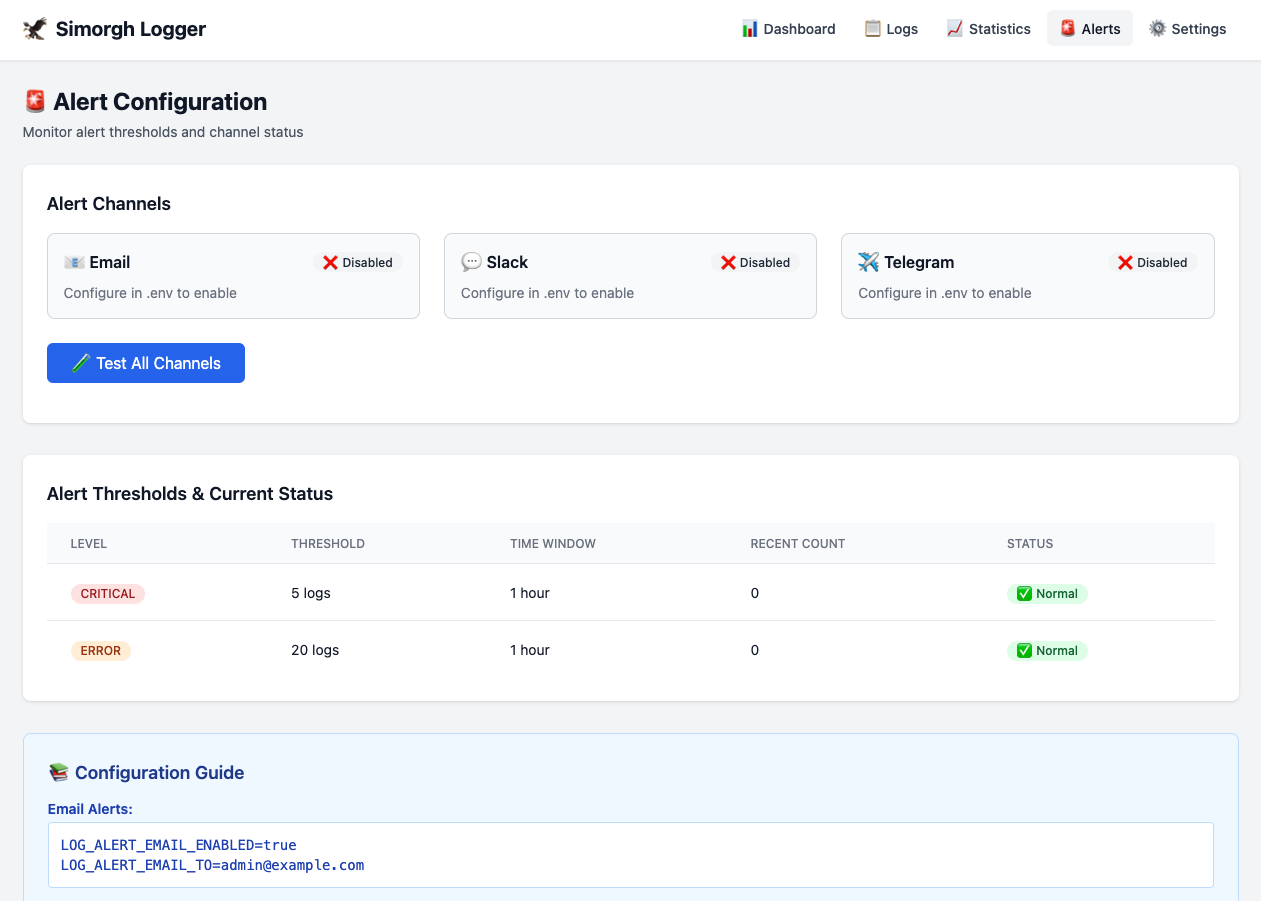This screenshot has width=1261, height=901.
Task: Open the Alerts navigation tab
Action: click(1090, 29)
